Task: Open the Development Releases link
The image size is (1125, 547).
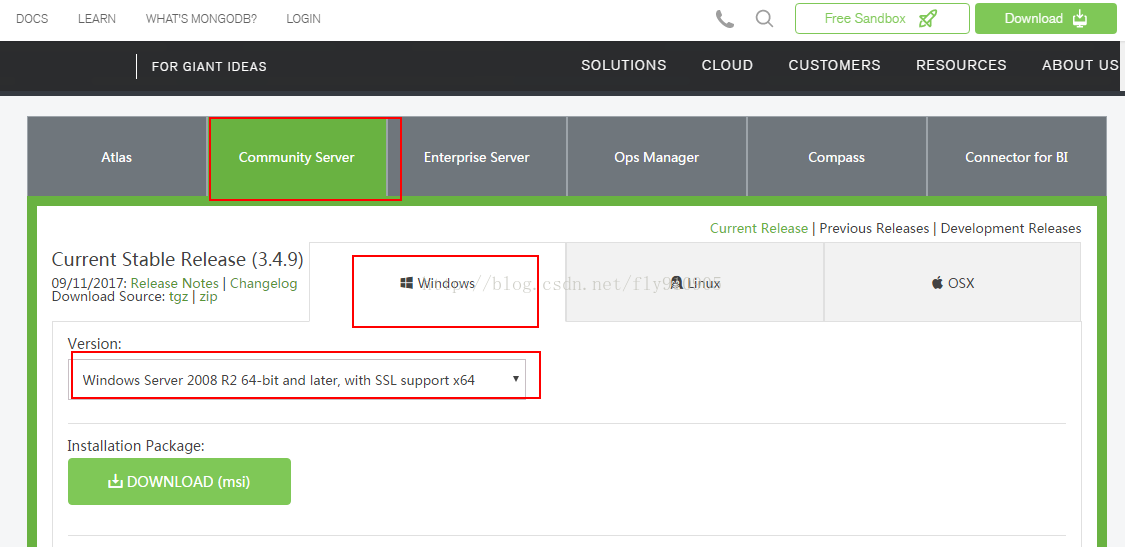Action: pos(1011,228)
